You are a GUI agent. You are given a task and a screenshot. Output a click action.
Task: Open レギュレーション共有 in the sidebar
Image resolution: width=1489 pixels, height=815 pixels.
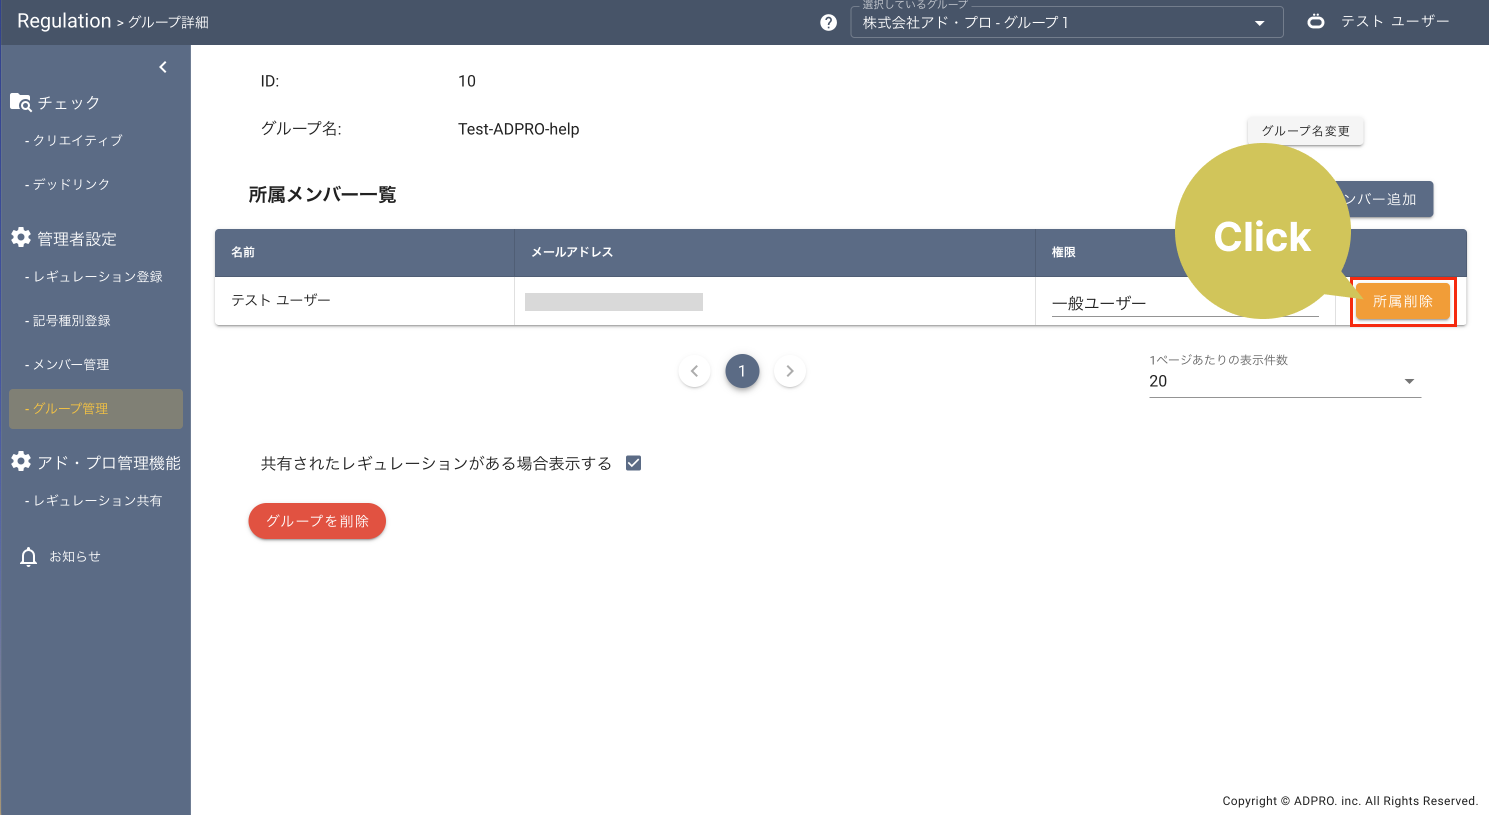tap(97, 501)
